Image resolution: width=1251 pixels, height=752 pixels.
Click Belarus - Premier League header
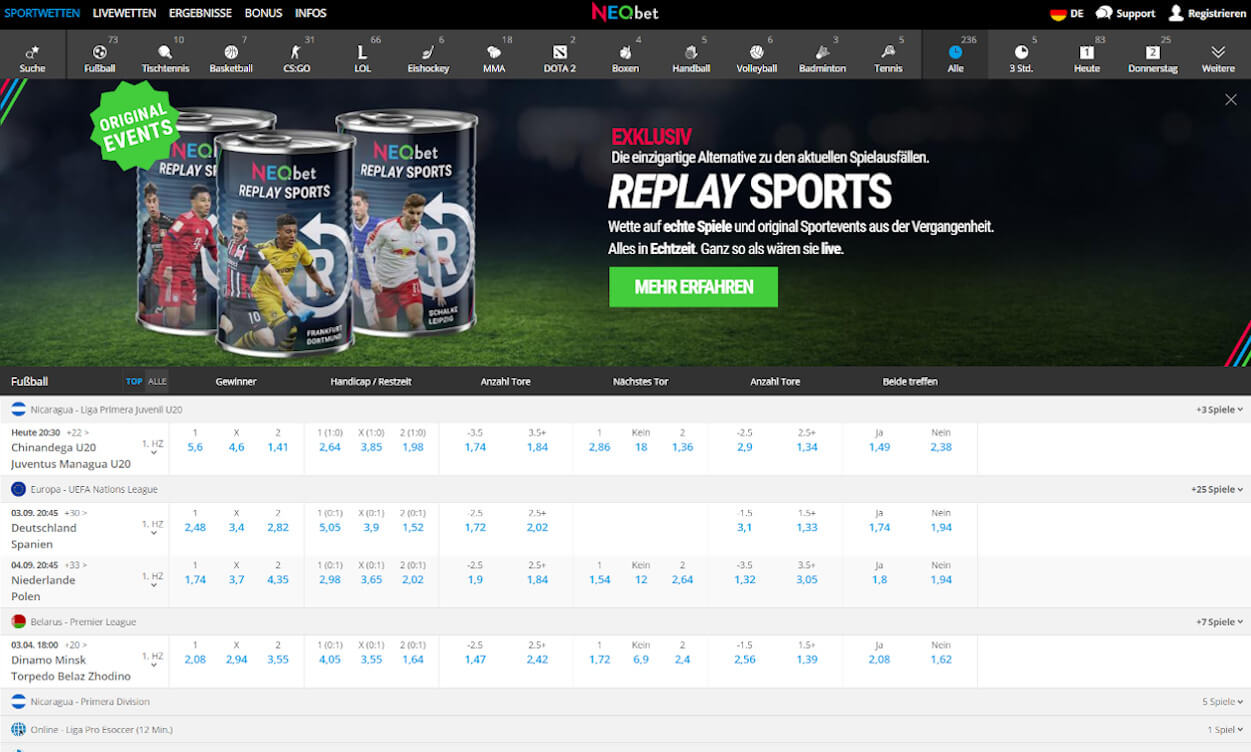pos(83,622)
